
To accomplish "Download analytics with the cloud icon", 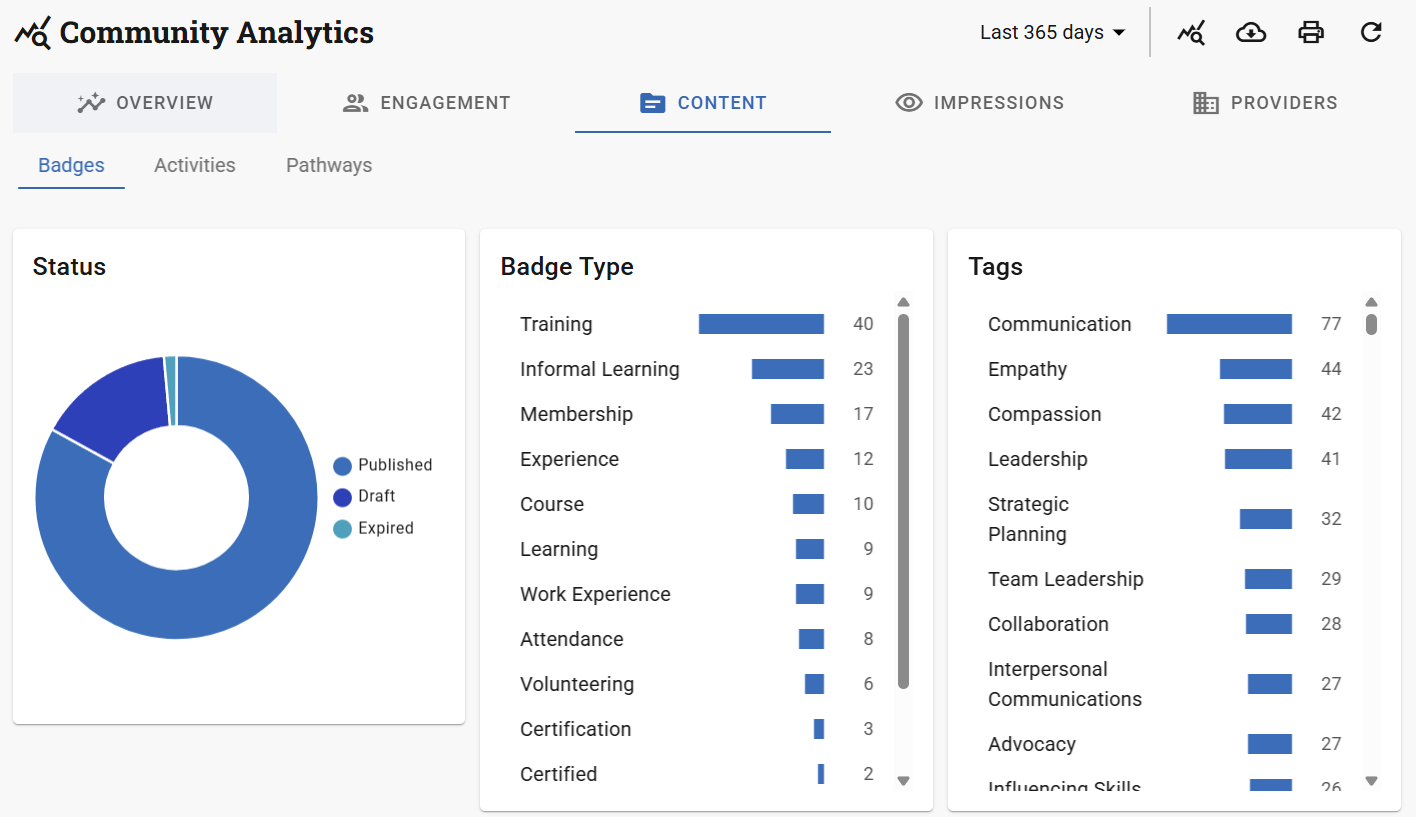I will (1251, 33).
